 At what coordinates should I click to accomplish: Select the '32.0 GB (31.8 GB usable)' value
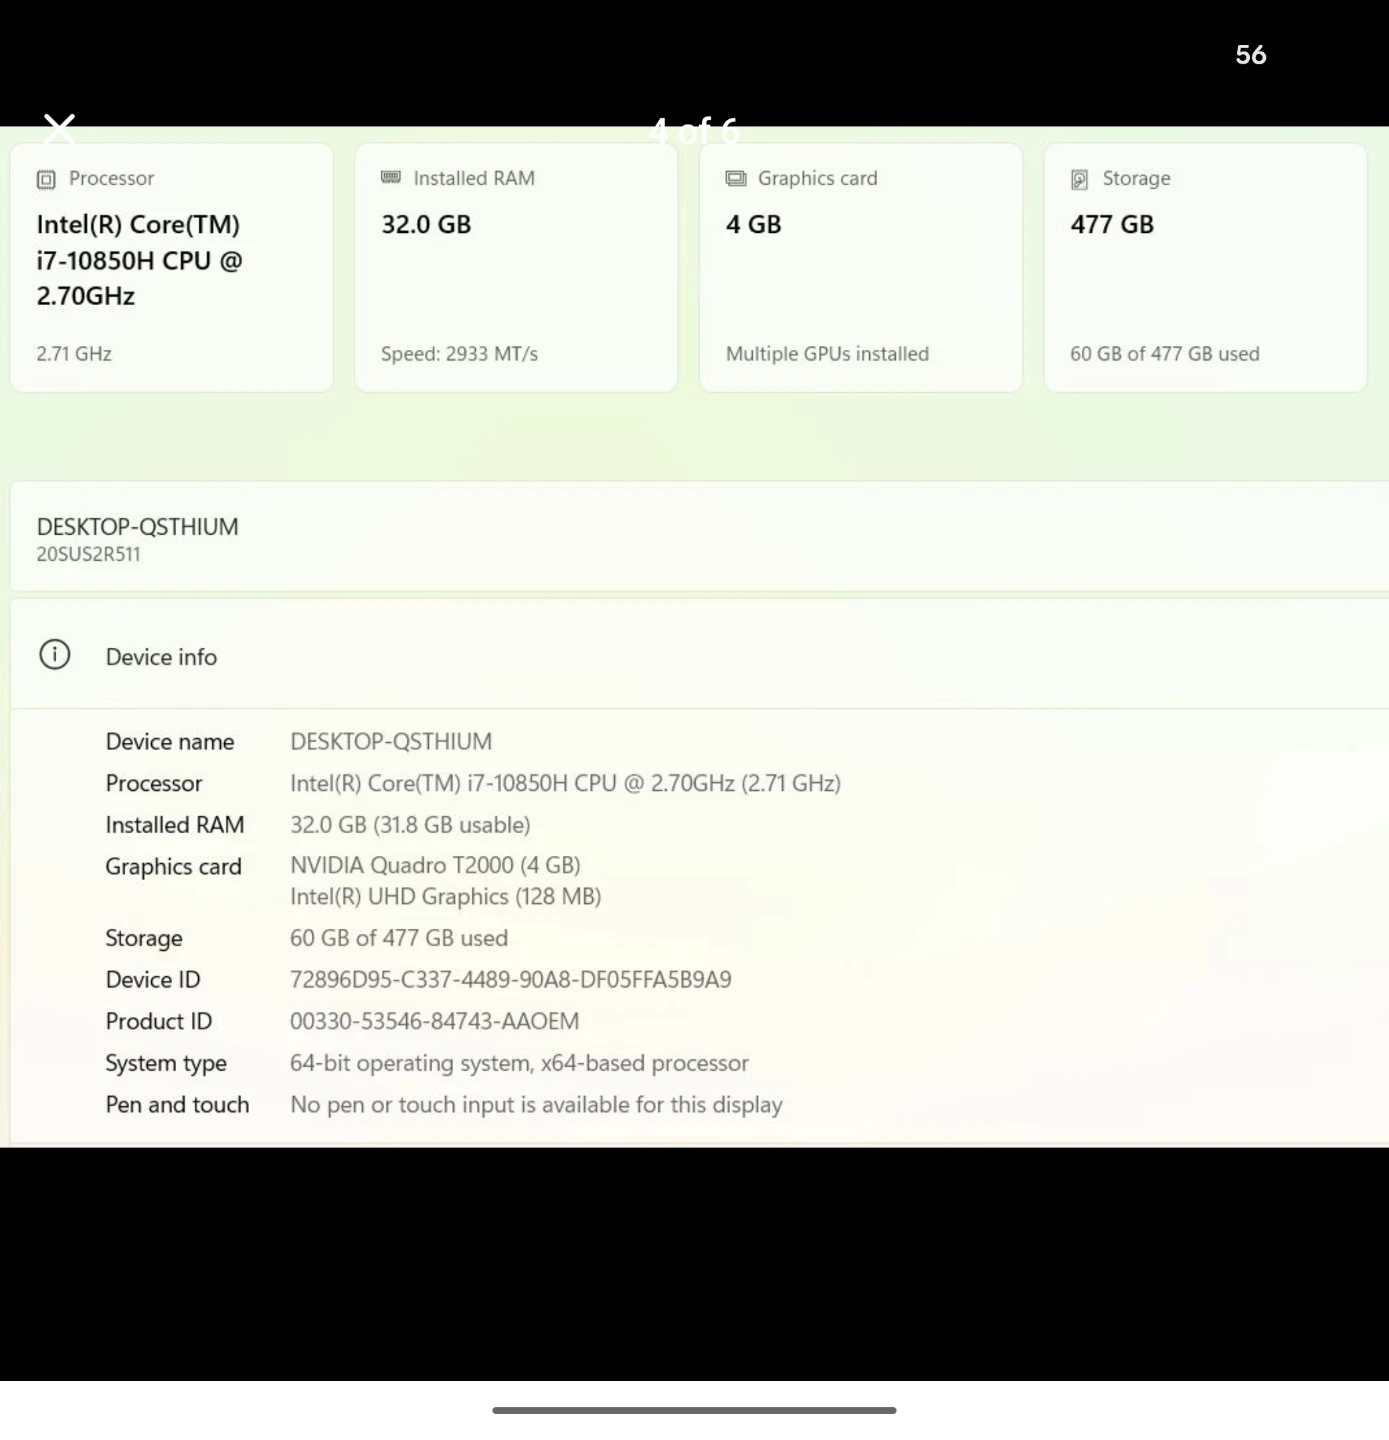(410, 825)
